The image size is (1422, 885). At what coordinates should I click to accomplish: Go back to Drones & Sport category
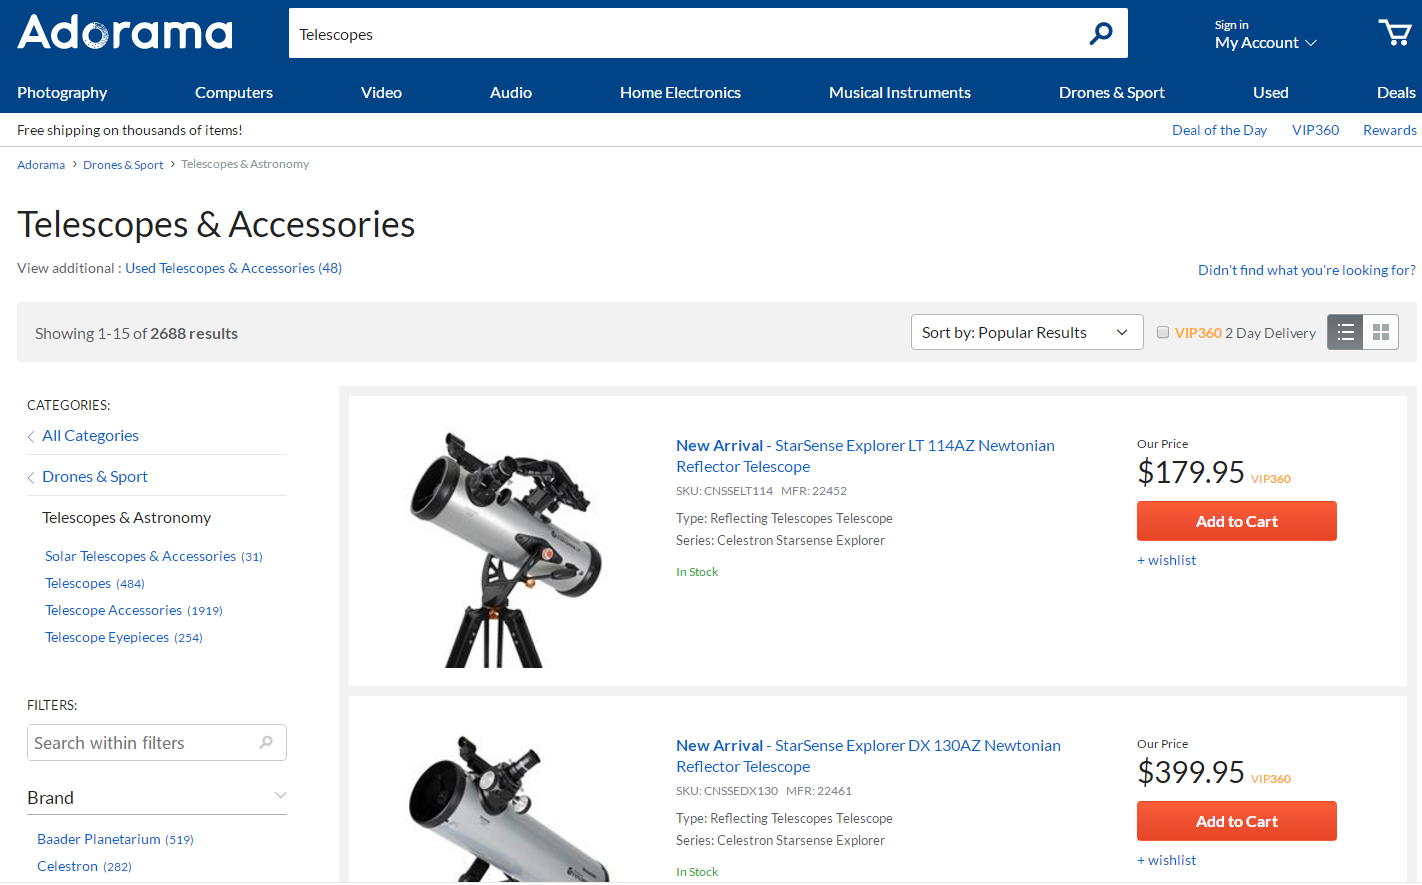[95, 477]
